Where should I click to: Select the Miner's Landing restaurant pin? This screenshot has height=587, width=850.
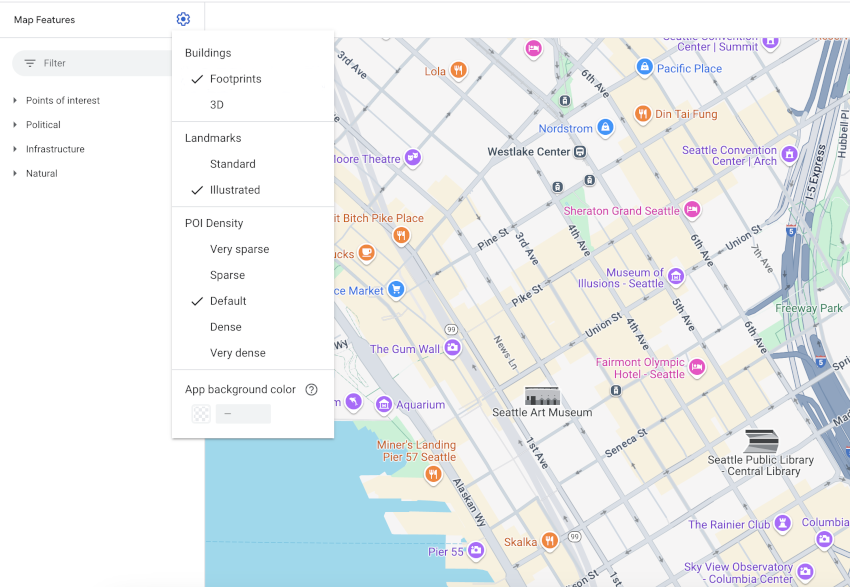[433, 475]
